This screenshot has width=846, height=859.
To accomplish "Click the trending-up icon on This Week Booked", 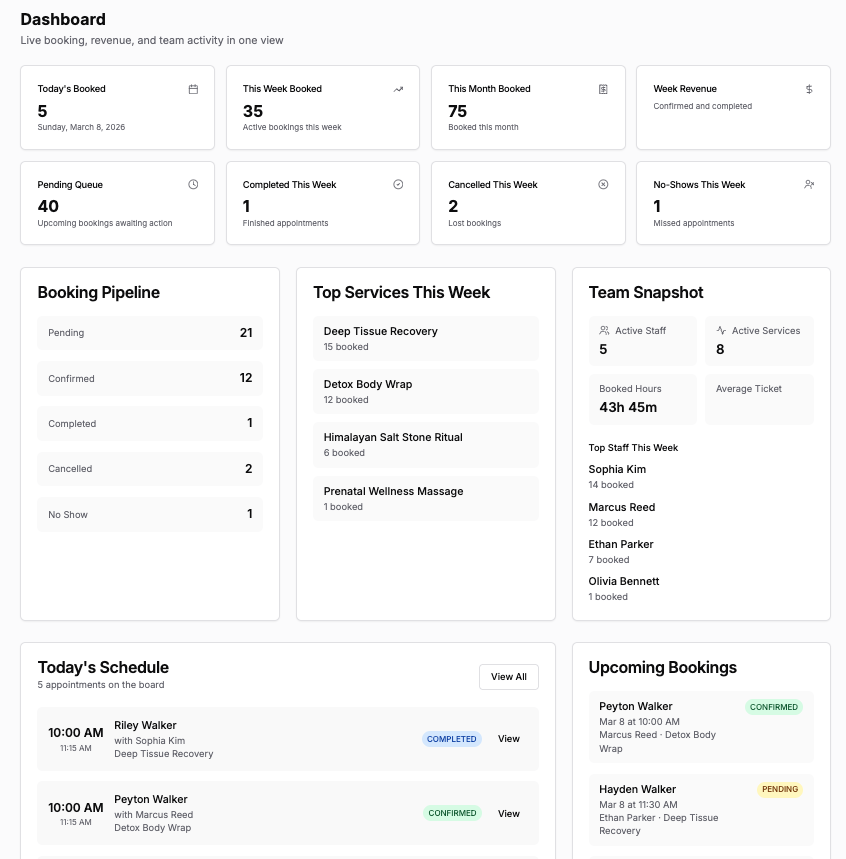I will coord(398,89).
